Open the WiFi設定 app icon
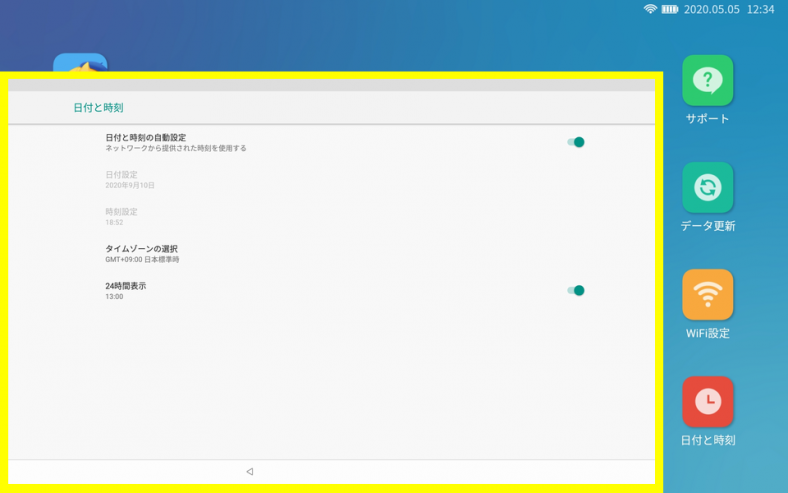The width and height of the screenshot is (788, 493). pyautogui.click(x=708, y=294)
